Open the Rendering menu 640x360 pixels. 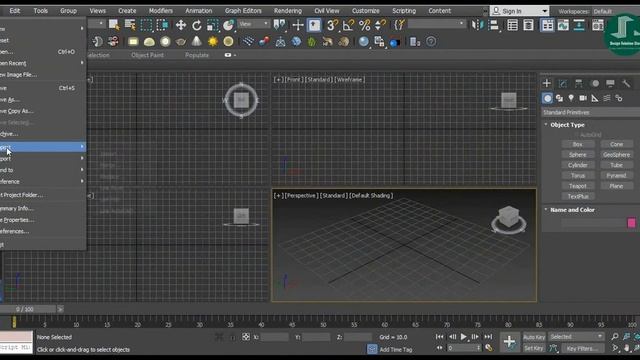pyautogui.click(x=288, y=11)
